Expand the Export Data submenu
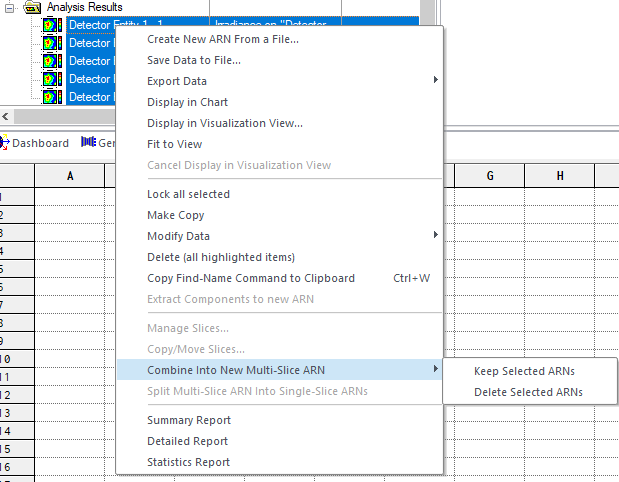This screenshot has width=619, height=482. [177, 81]
